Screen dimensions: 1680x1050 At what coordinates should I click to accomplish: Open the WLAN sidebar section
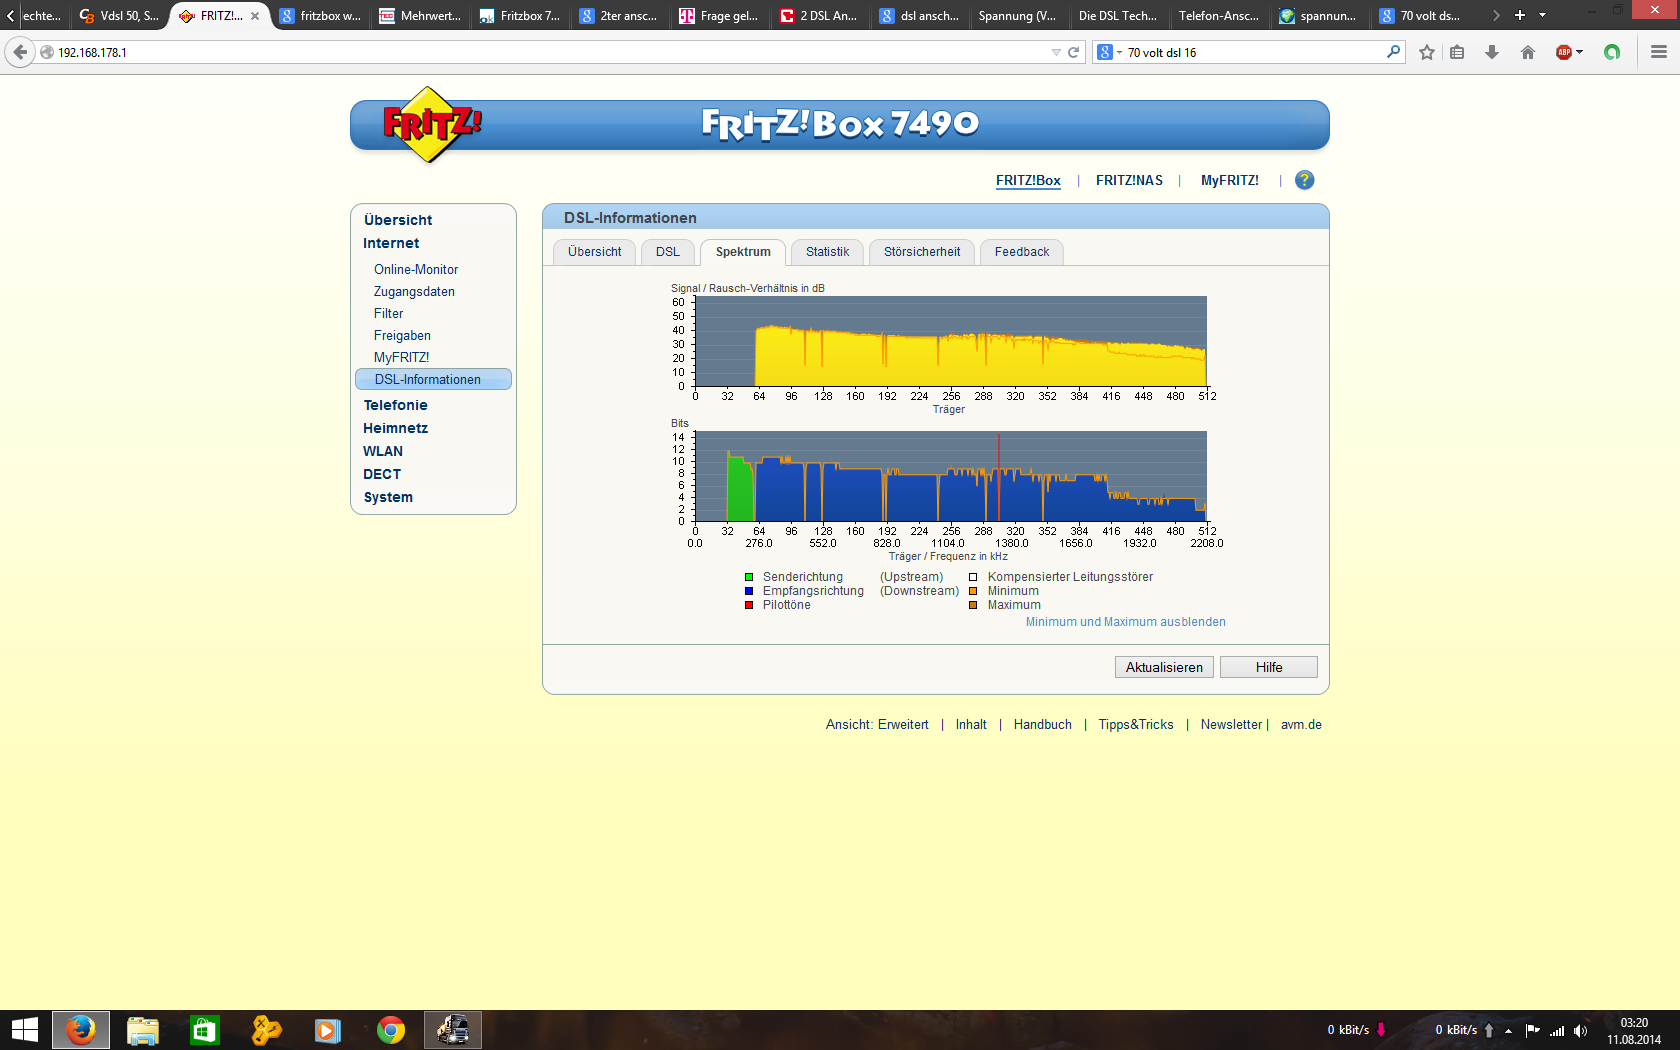(x=383, y=451)
